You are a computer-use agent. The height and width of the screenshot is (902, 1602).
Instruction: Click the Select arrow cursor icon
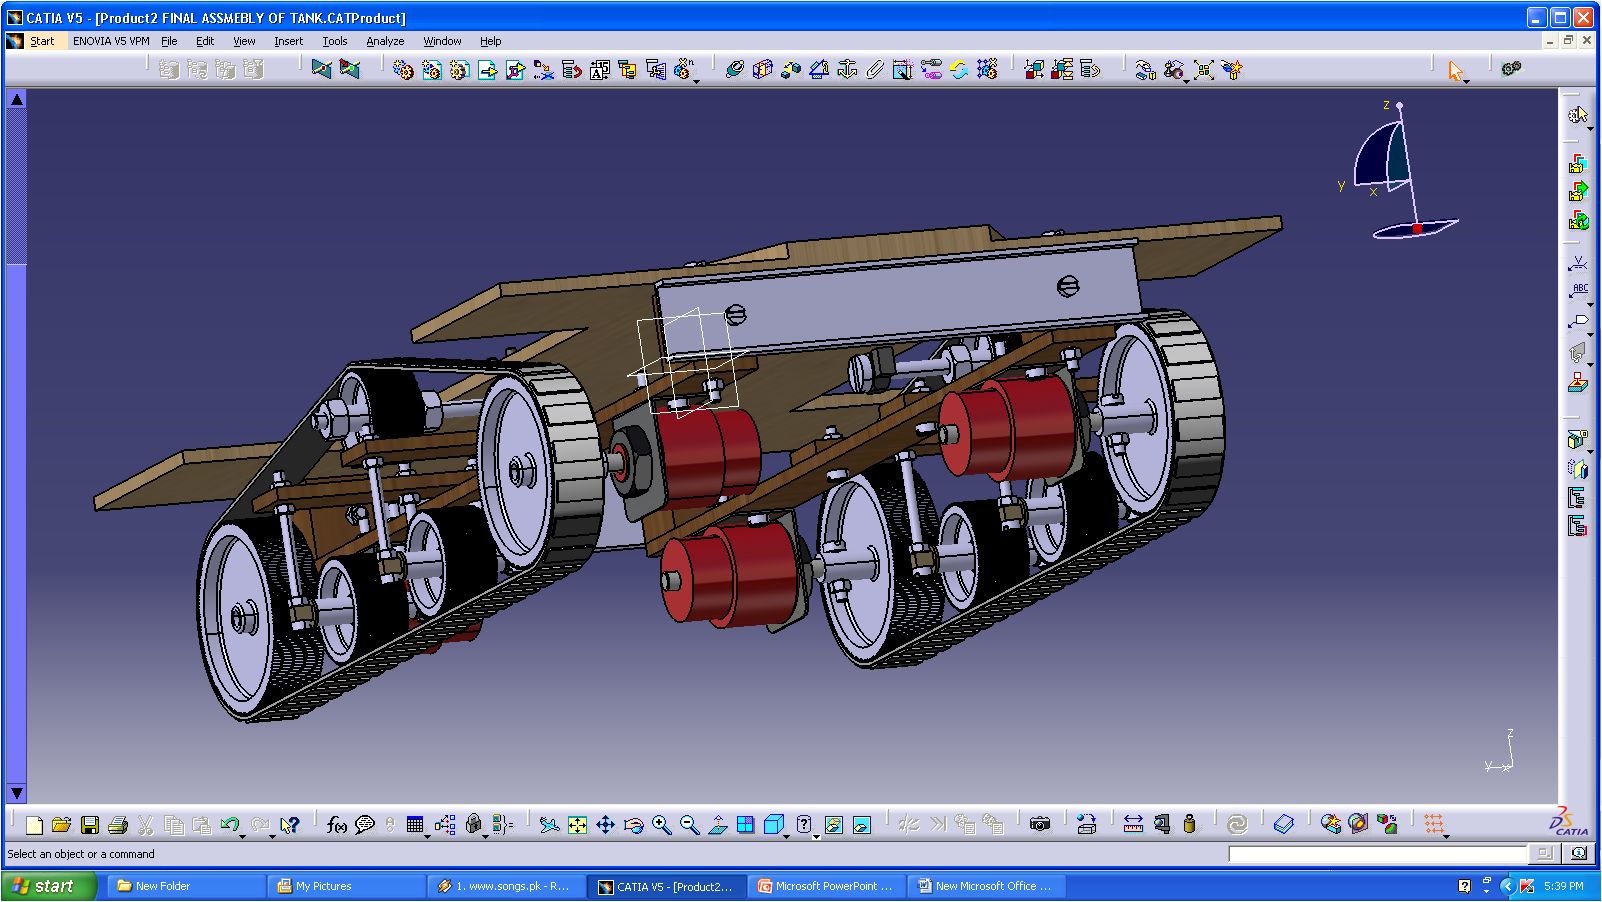[x=1456, y=70]
